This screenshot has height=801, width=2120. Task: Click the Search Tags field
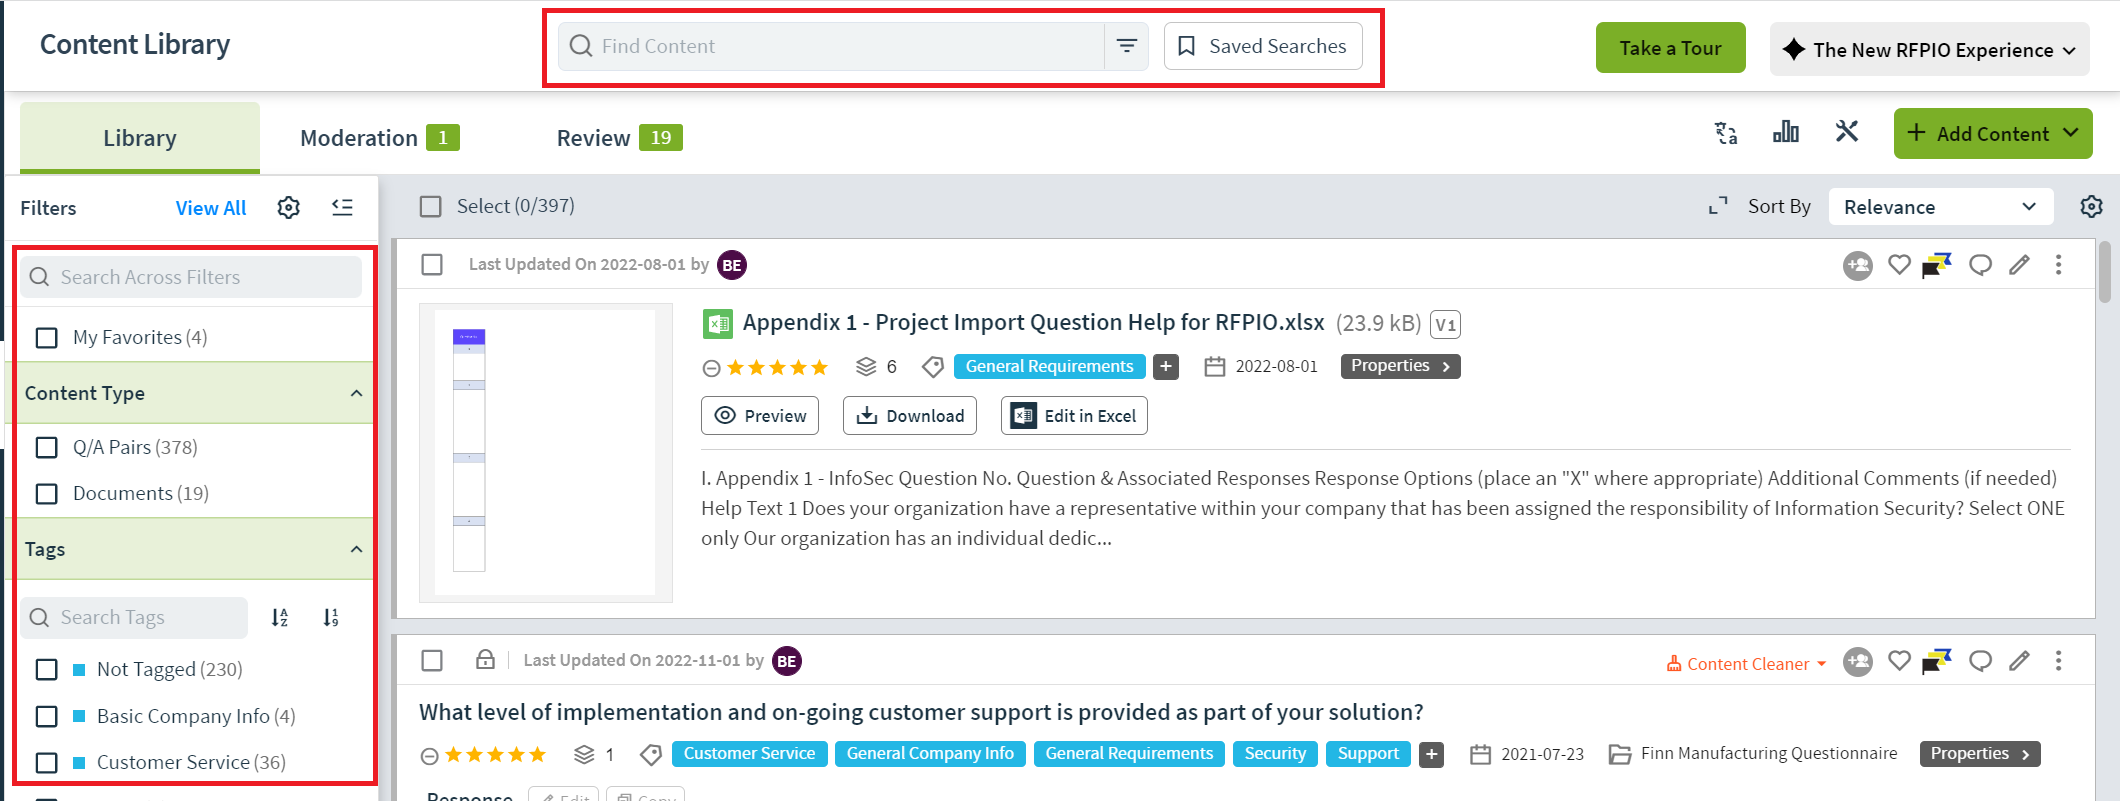pyautogui.click(x=134, y=618)
